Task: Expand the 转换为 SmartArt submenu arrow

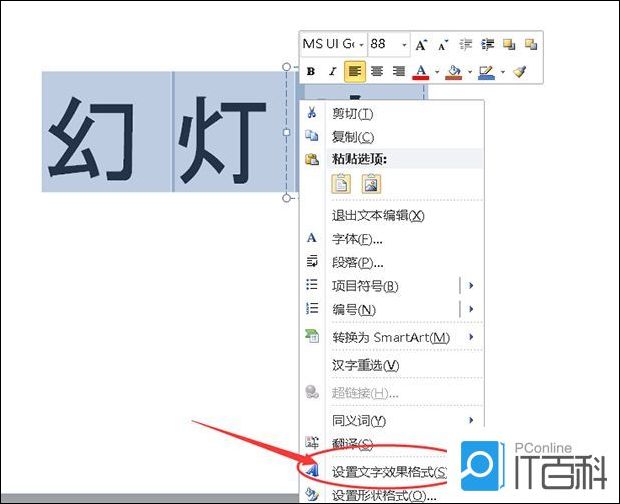Action: coord(471,337)
